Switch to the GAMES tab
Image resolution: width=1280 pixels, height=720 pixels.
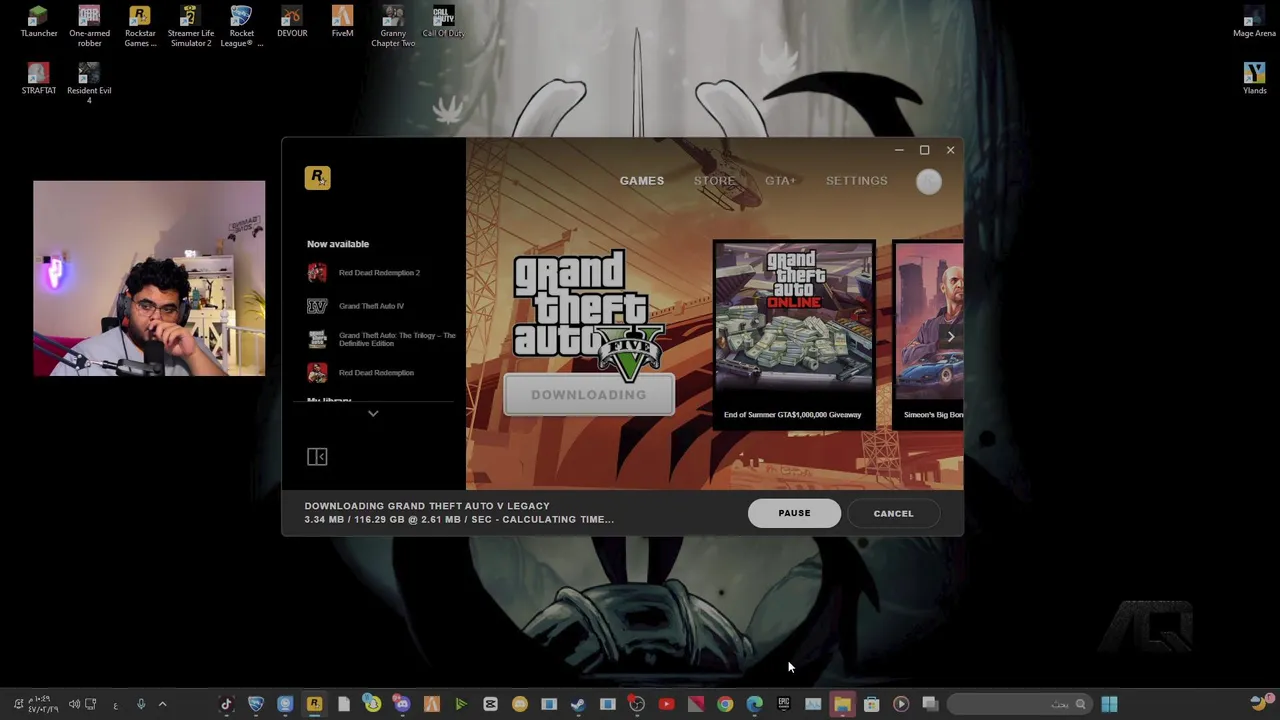pyautogui.click(x=641, y=181)
